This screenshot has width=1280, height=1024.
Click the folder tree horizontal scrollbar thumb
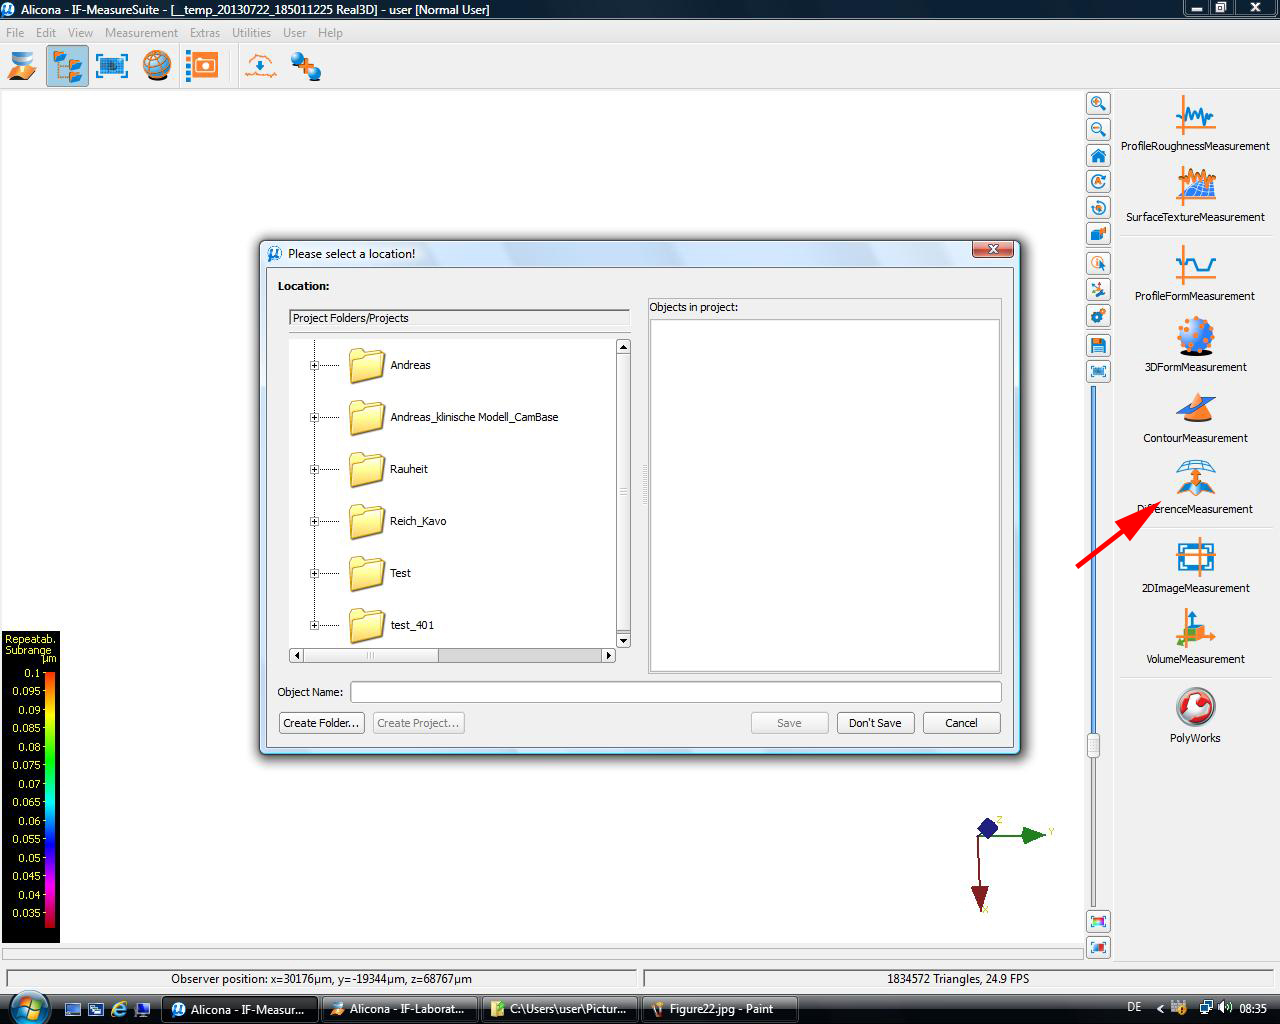370,656
